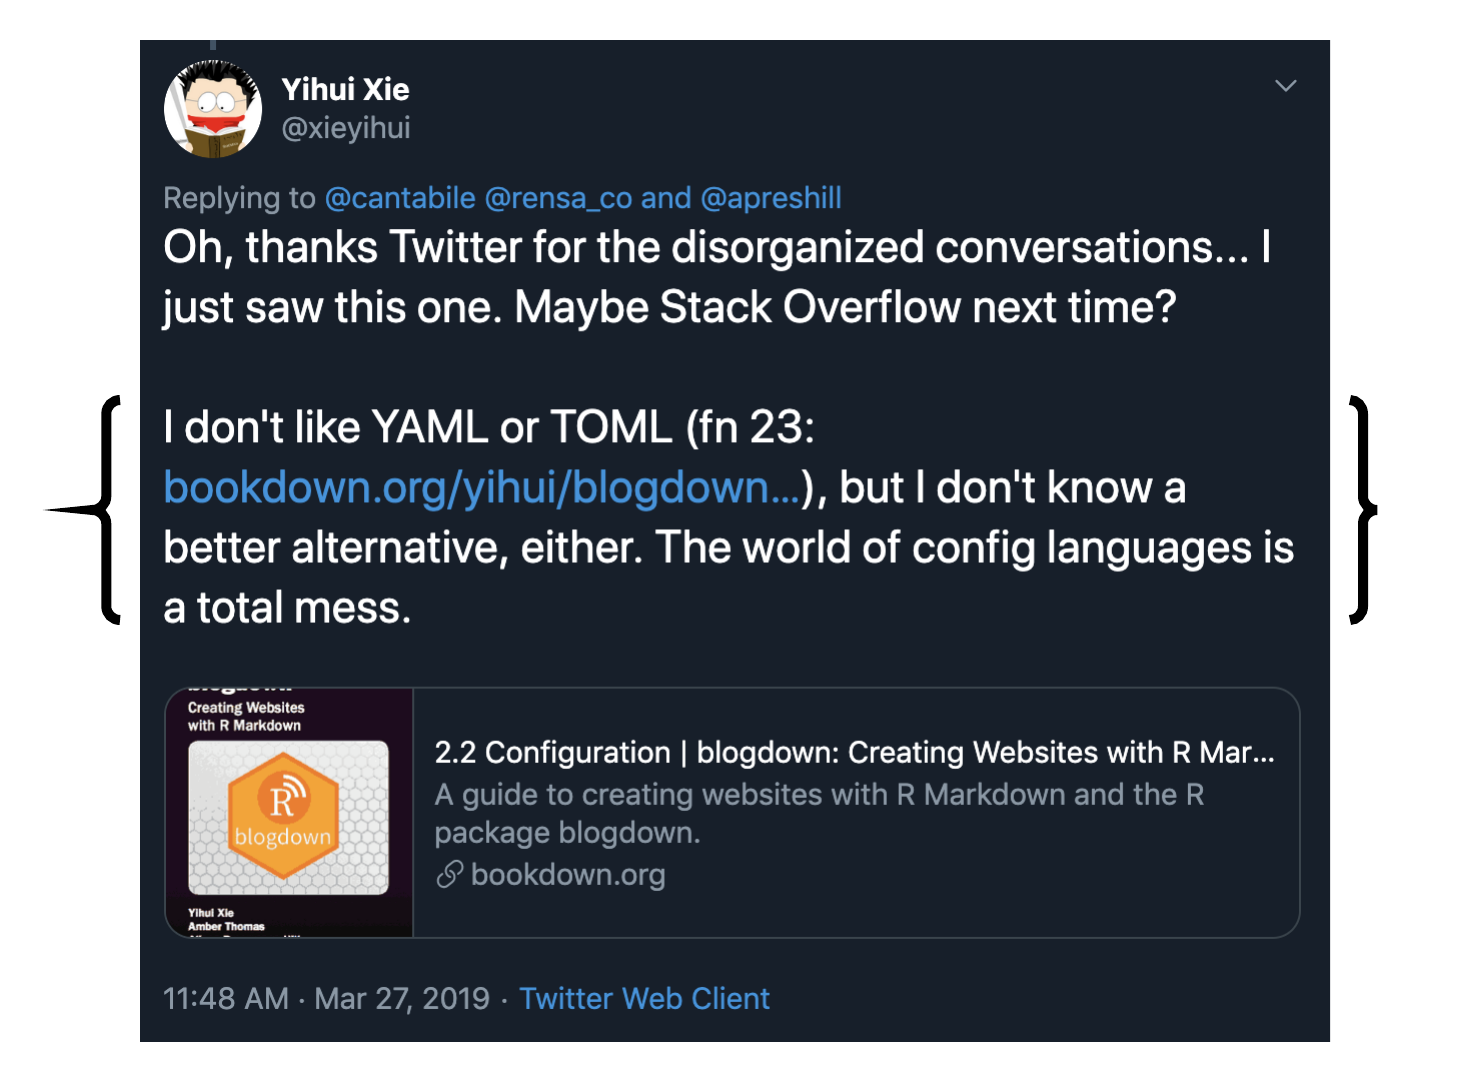Expand the tweet options chevron
Image resolution: width=1470 pixels, height=1082 pixels.
tap(1286, 86)
